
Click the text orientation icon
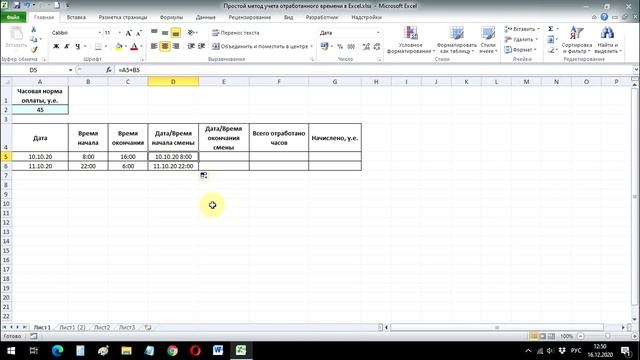191,33
